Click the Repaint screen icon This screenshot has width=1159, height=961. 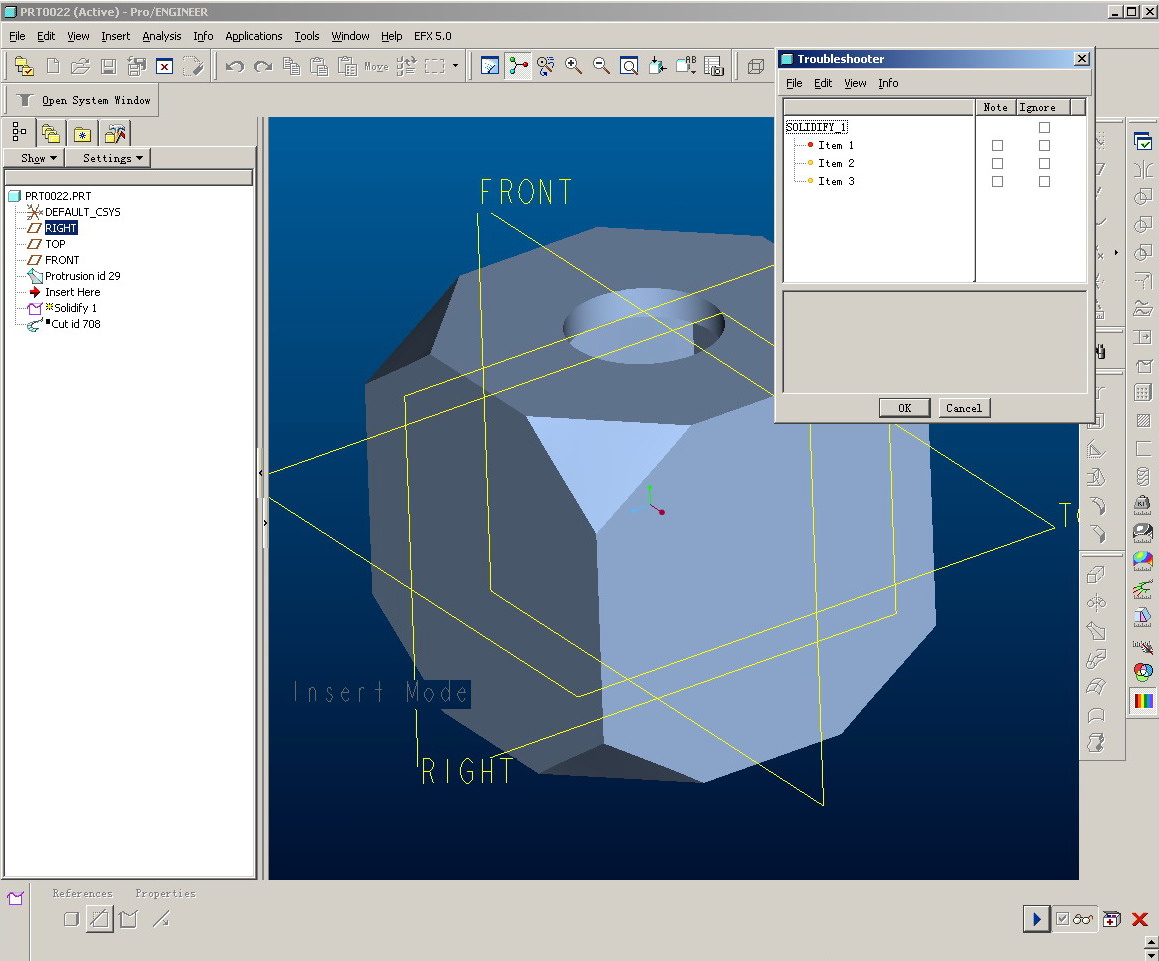[x=489, y=66]
